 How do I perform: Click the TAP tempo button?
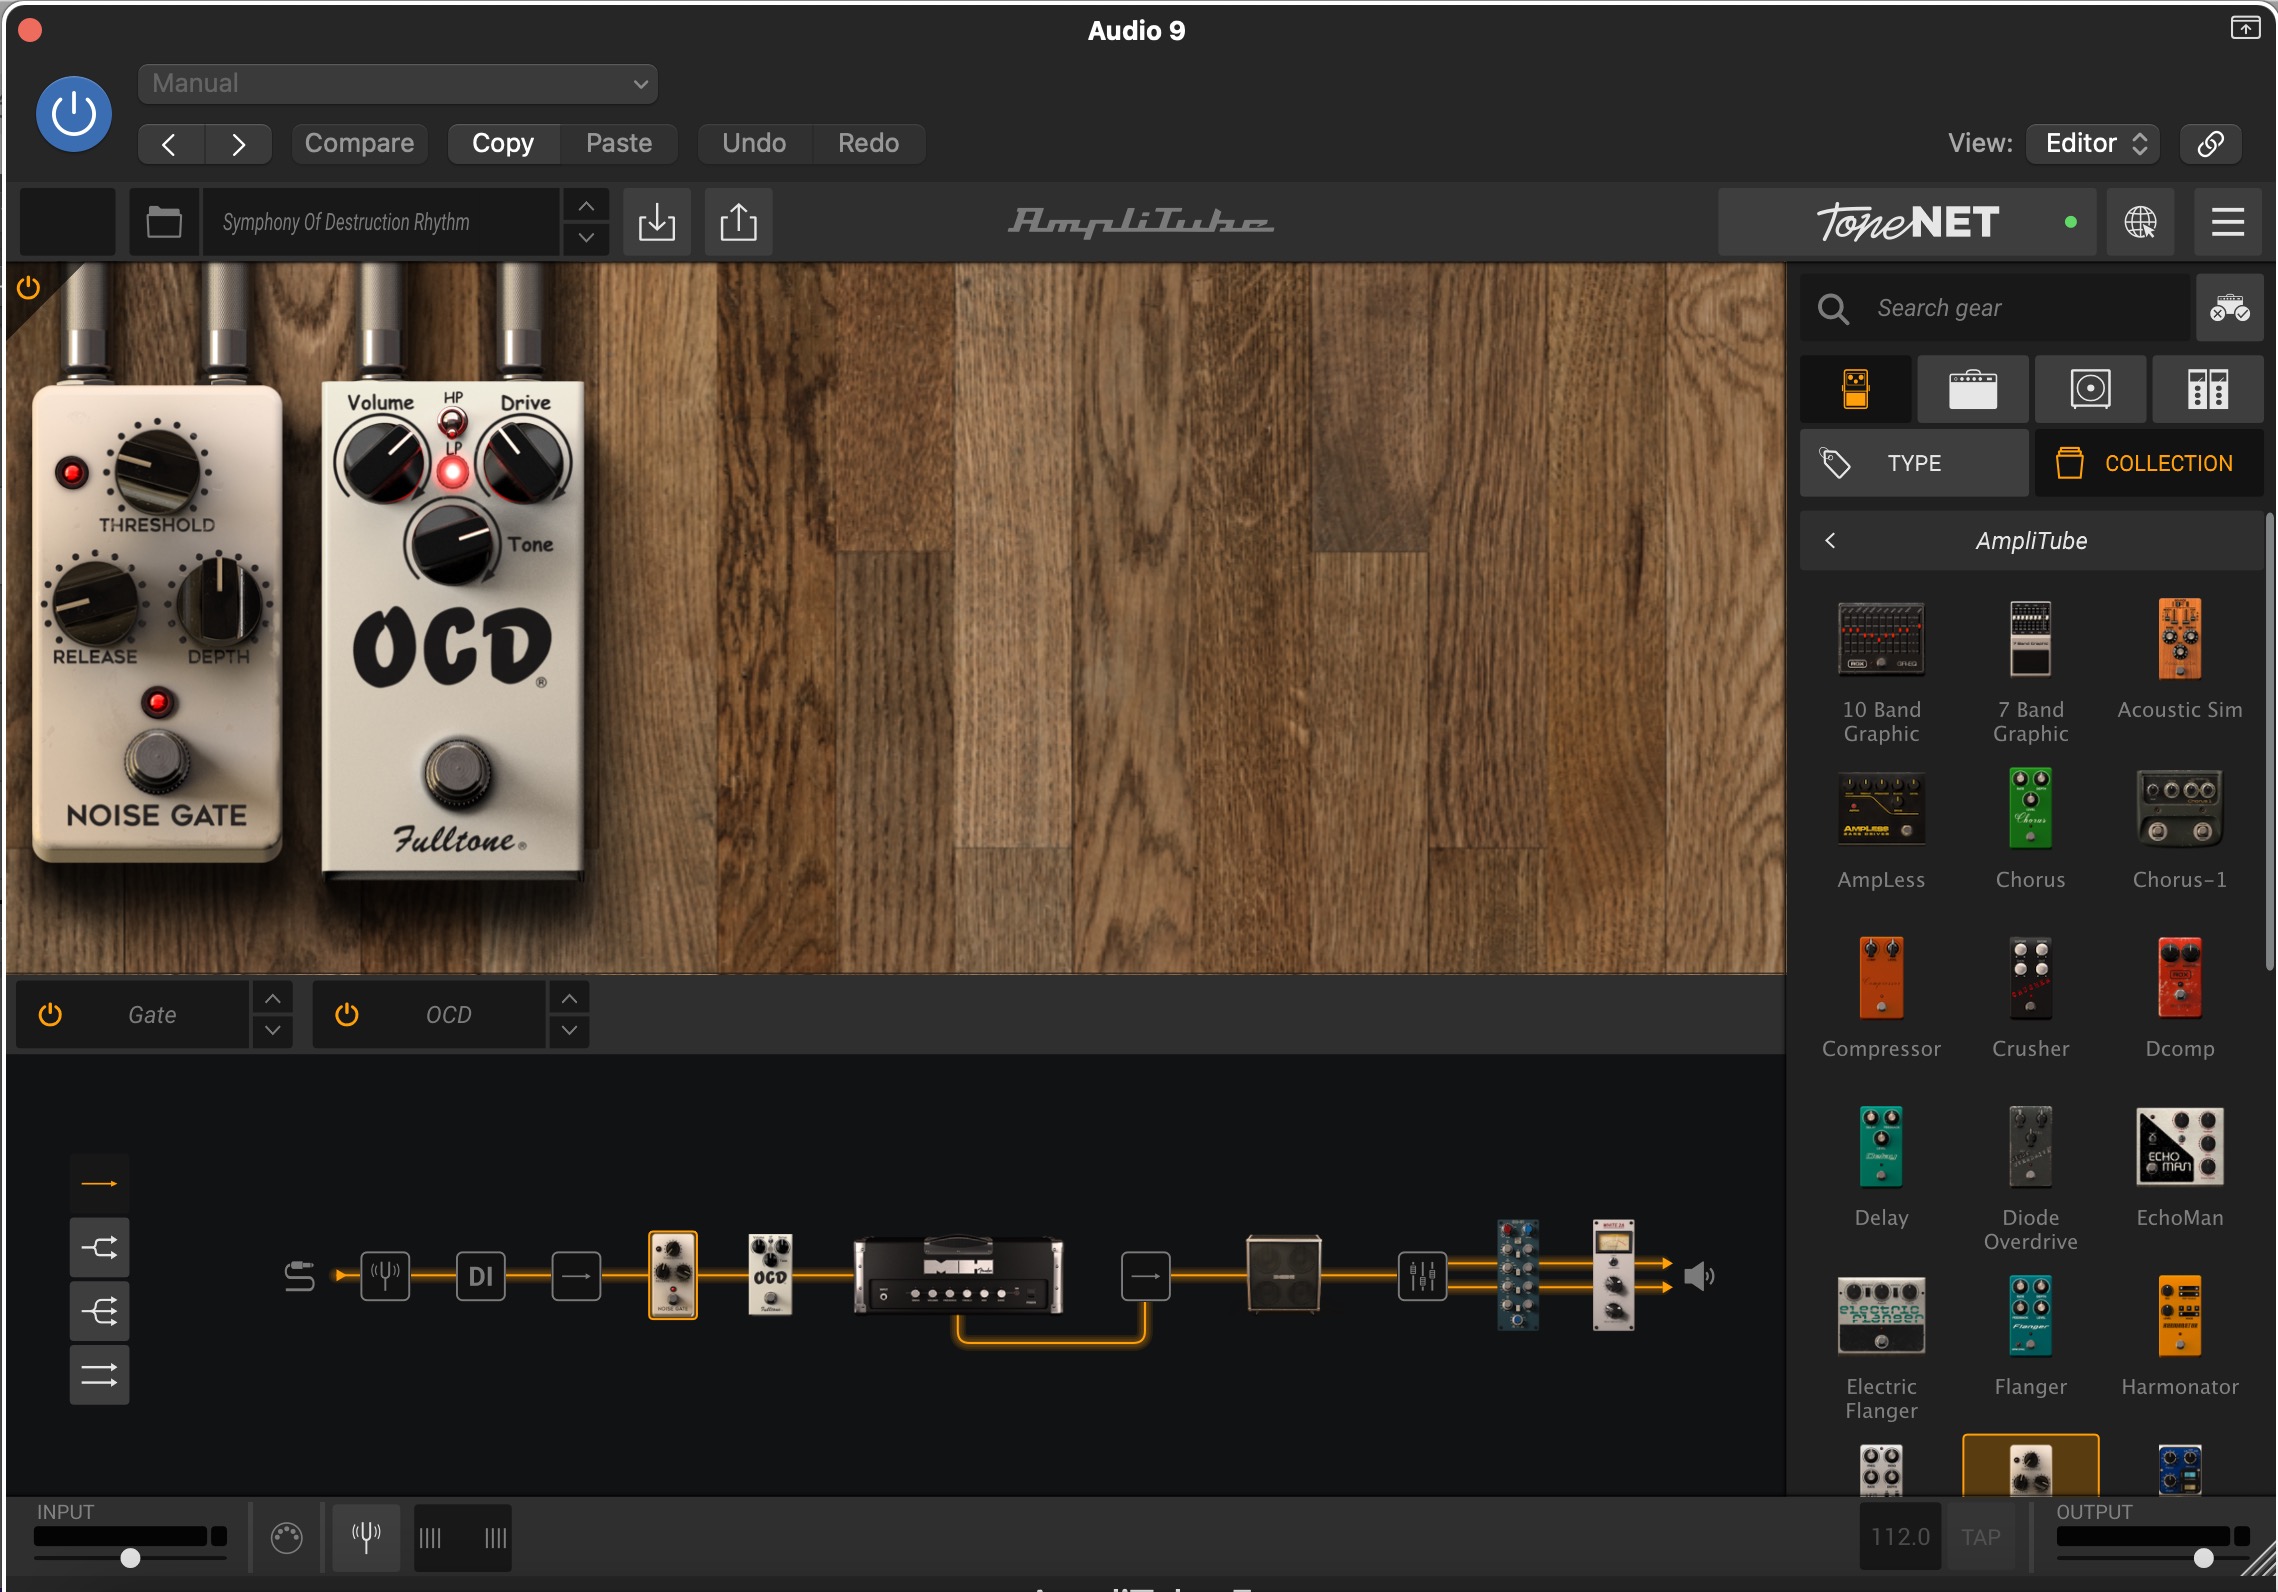click(x=1980, y=1536)
